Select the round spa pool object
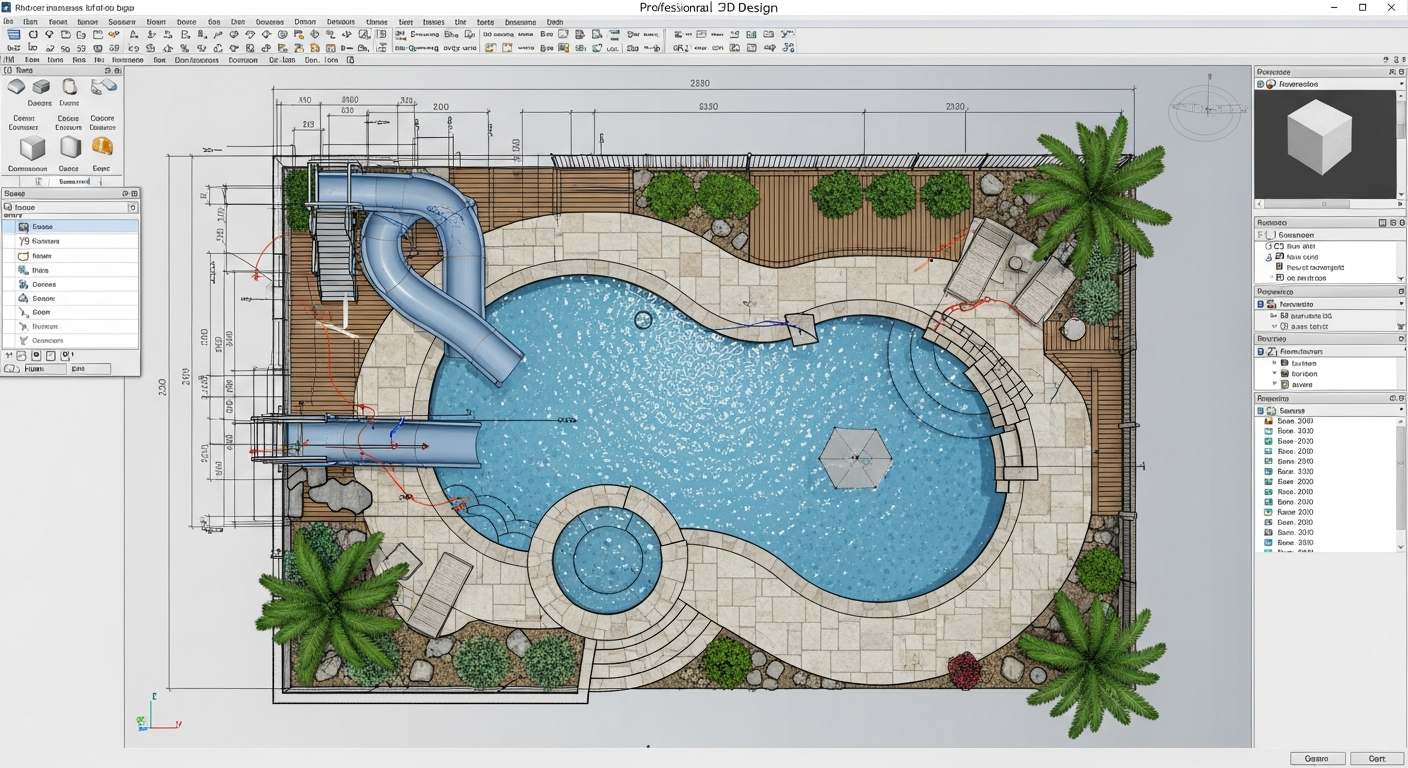1408x768 pixels. pos(607,558)
